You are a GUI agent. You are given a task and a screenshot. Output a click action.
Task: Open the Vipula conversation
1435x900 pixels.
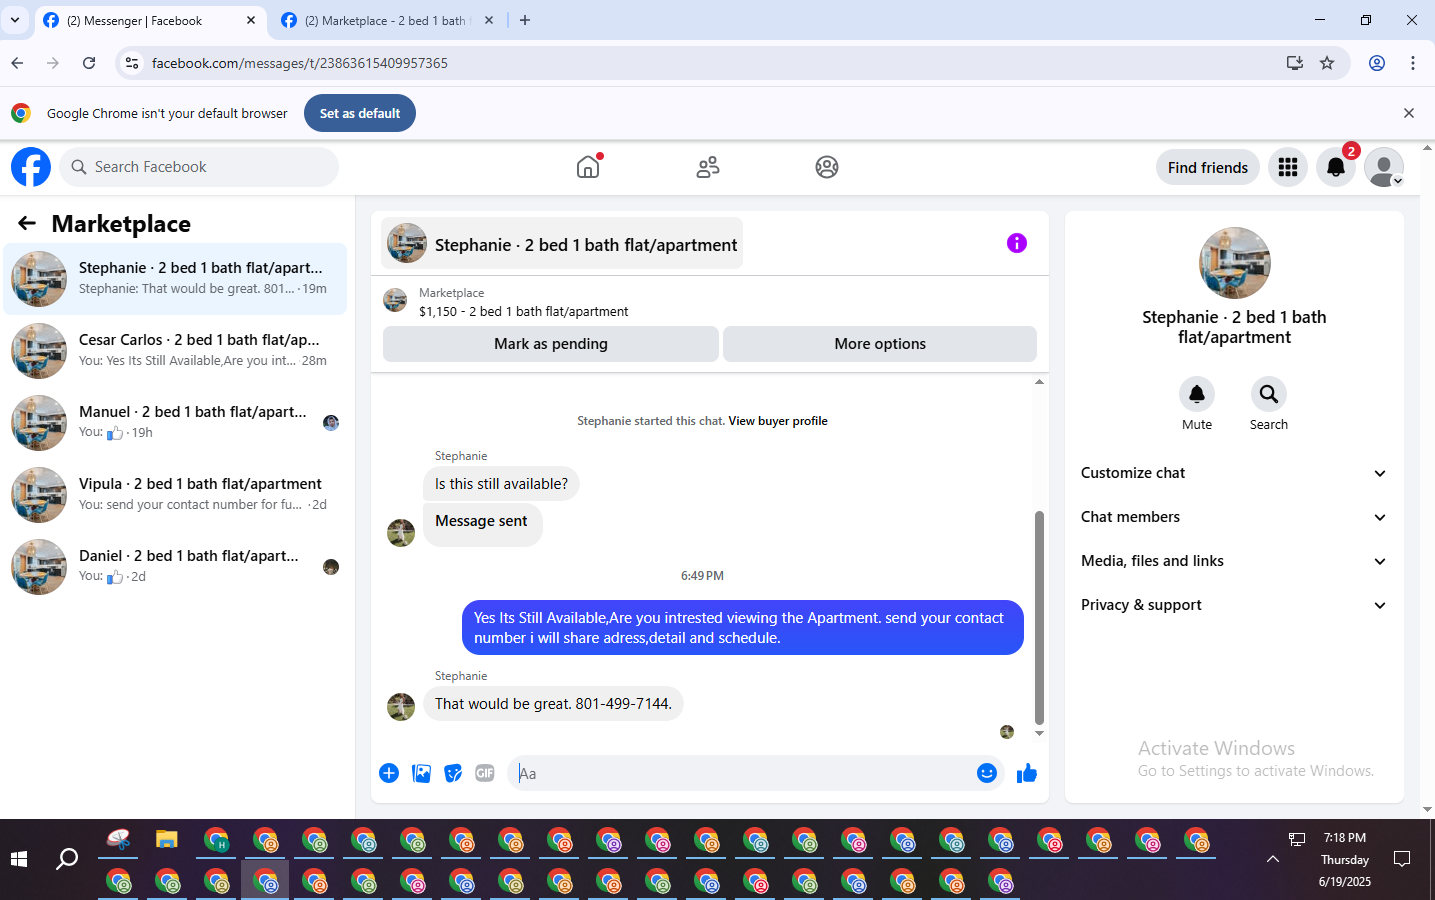tap(175, 495)
